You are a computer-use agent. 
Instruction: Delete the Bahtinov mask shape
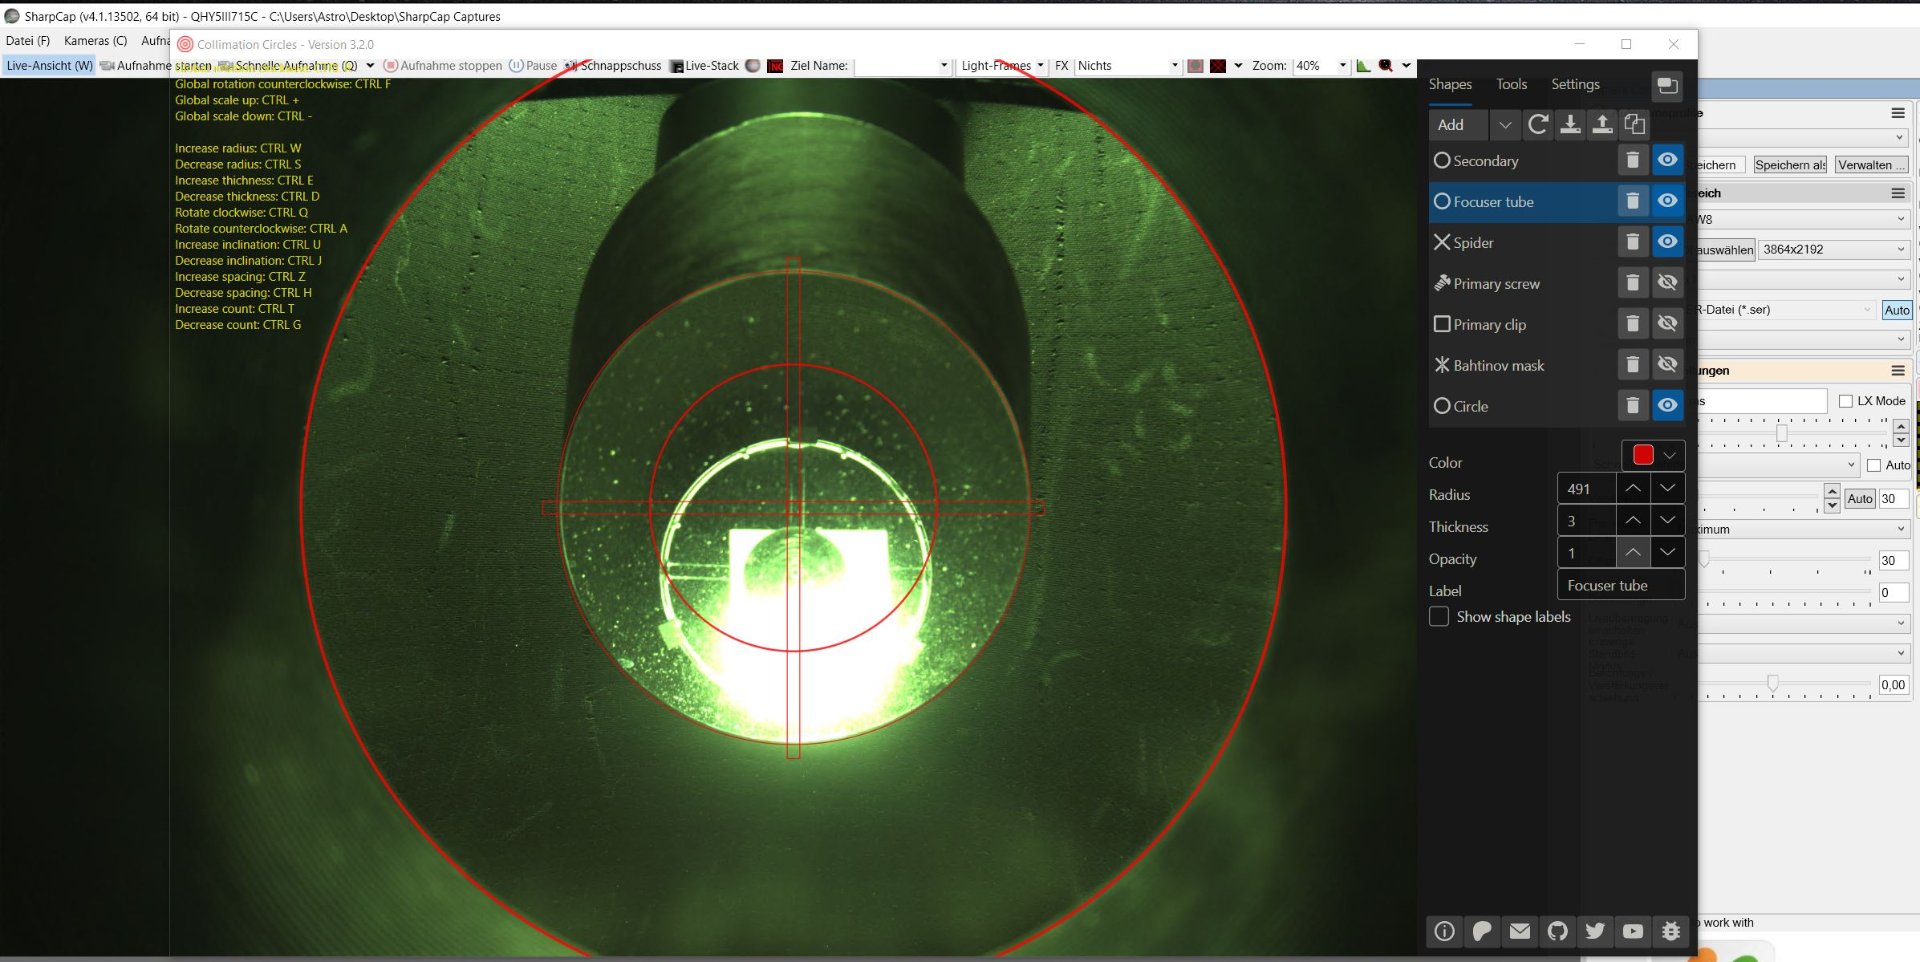[1632, 365]
